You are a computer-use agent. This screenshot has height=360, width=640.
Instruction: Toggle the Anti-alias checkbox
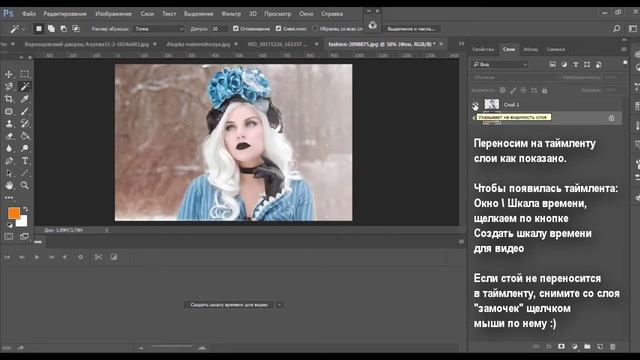(x=236, y=29)
